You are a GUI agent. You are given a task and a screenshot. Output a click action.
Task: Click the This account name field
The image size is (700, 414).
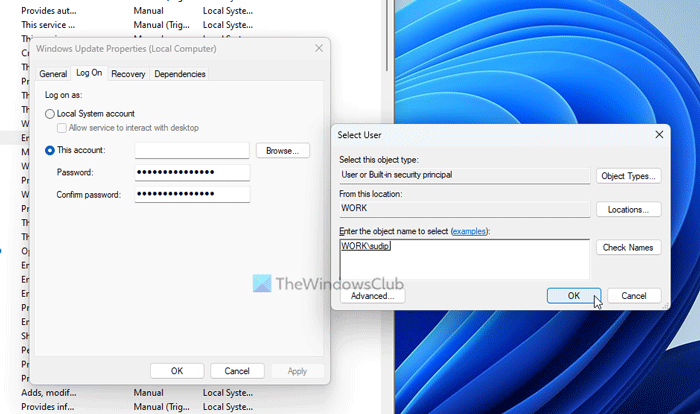192,151
